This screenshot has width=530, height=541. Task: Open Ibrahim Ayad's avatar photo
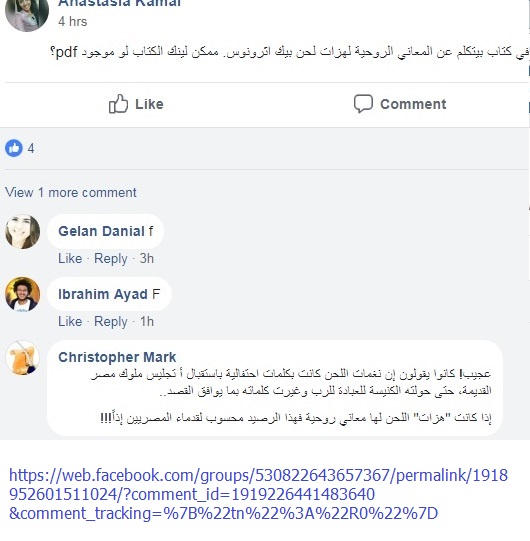tap(23, 294)
